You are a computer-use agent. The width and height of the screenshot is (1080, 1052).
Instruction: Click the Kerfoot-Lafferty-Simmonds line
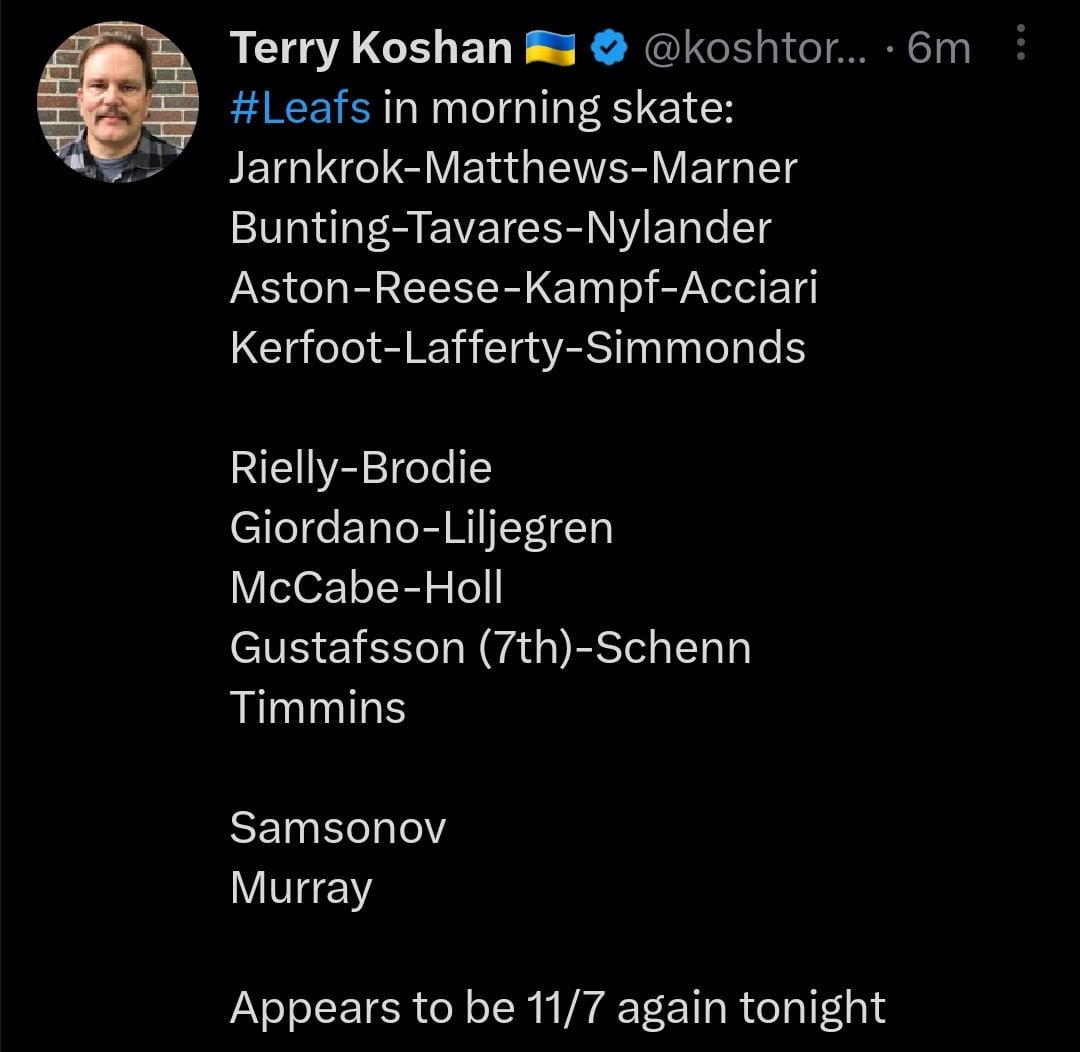[517, 348]
